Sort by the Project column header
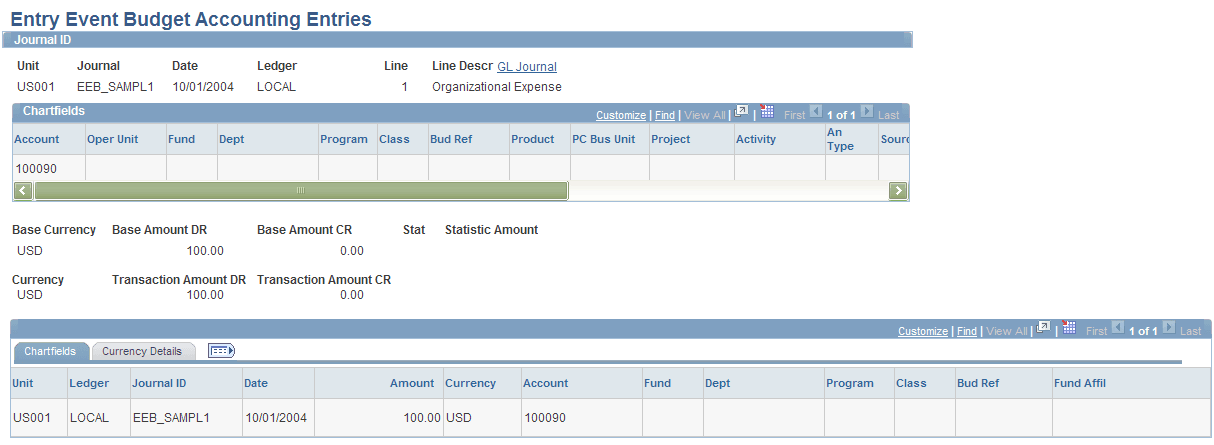1214x445 pixels. click(671, 139)
